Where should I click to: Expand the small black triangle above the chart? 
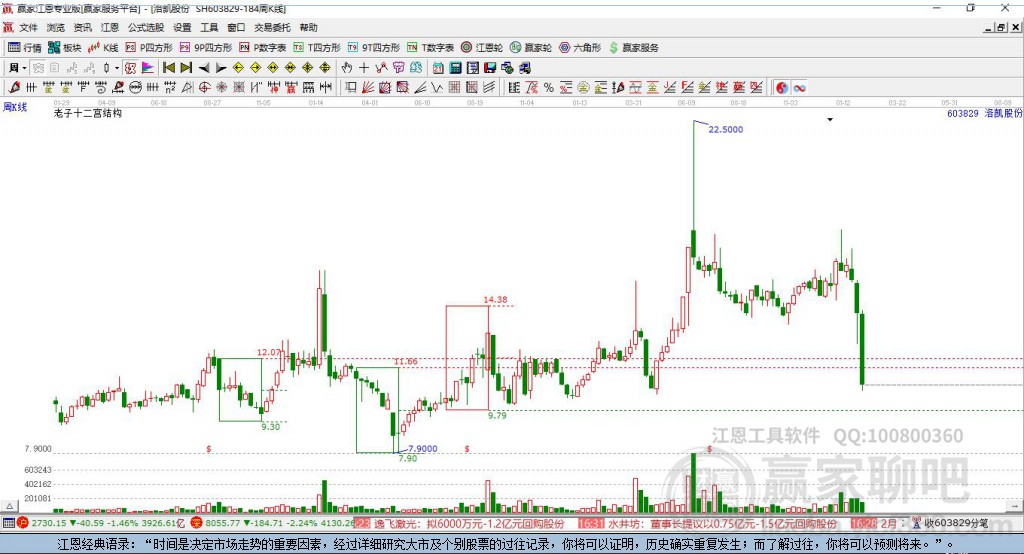(x=830, y=120)
